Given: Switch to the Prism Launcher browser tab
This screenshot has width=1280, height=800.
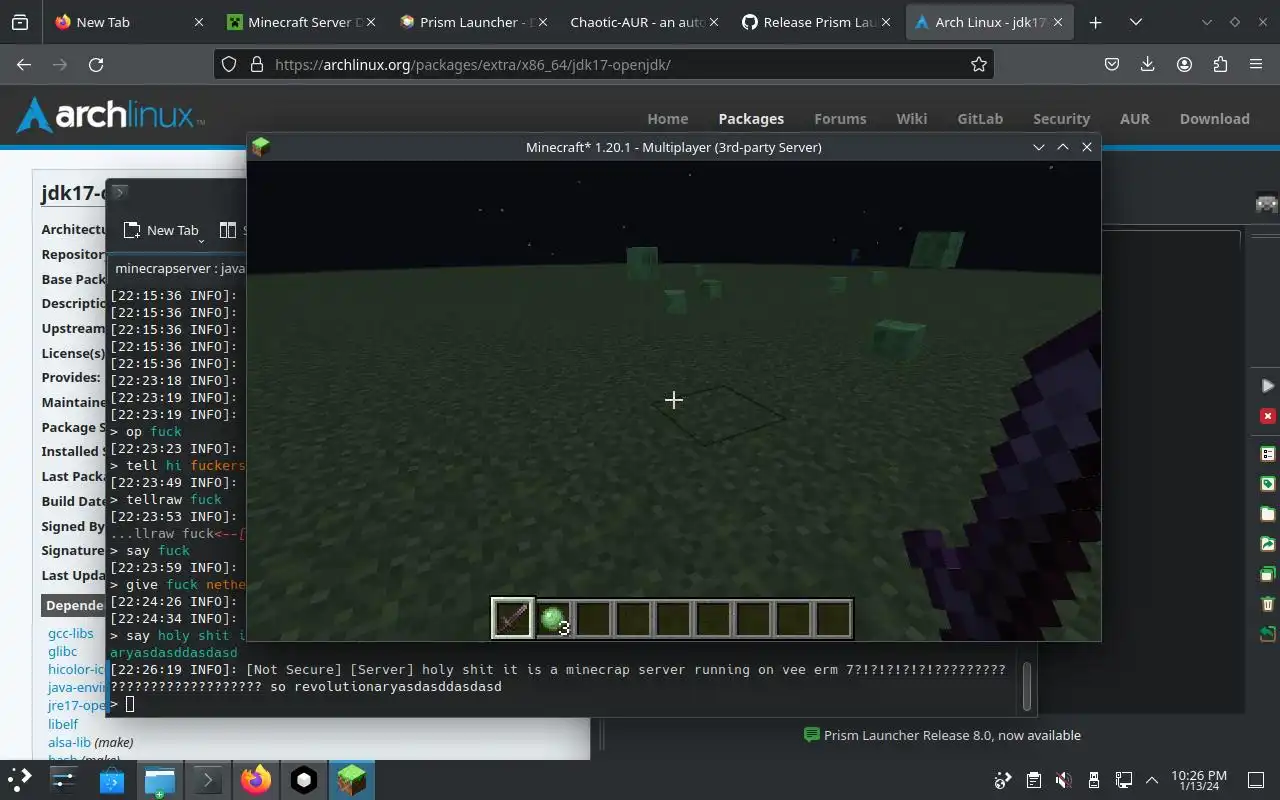Looking at the screenshot, I should coord(472,22).
